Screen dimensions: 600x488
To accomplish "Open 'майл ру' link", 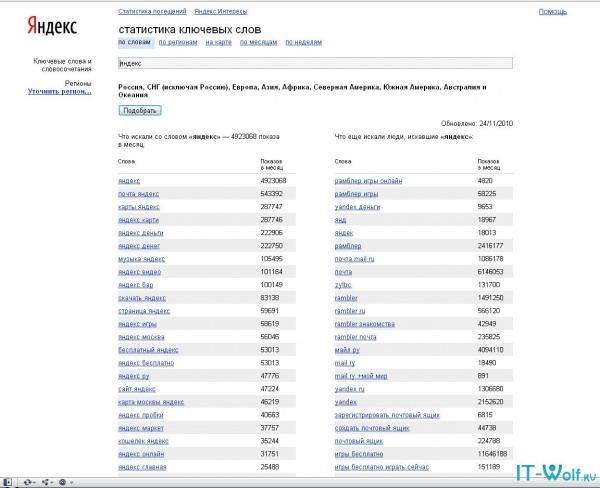I will click(347, 350).
